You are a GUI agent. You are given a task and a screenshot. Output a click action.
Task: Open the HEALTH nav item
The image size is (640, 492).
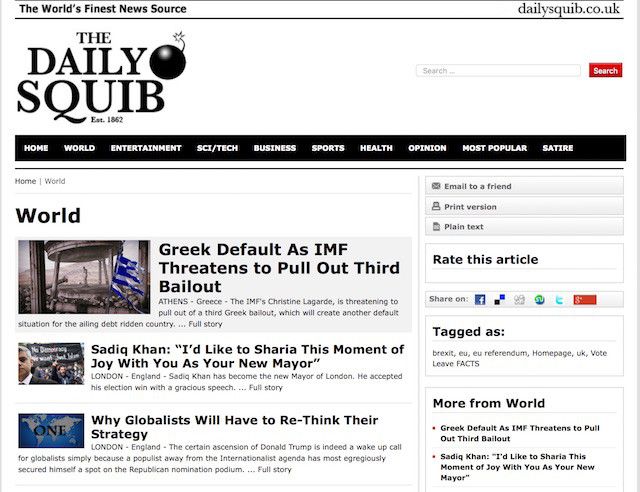point(376,148)
